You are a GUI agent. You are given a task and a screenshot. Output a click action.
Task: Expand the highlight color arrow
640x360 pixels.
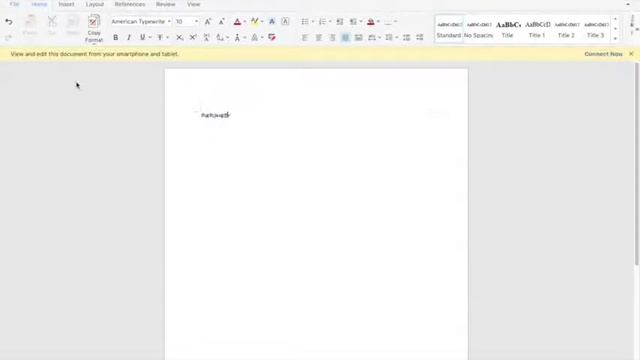[262, 22]
